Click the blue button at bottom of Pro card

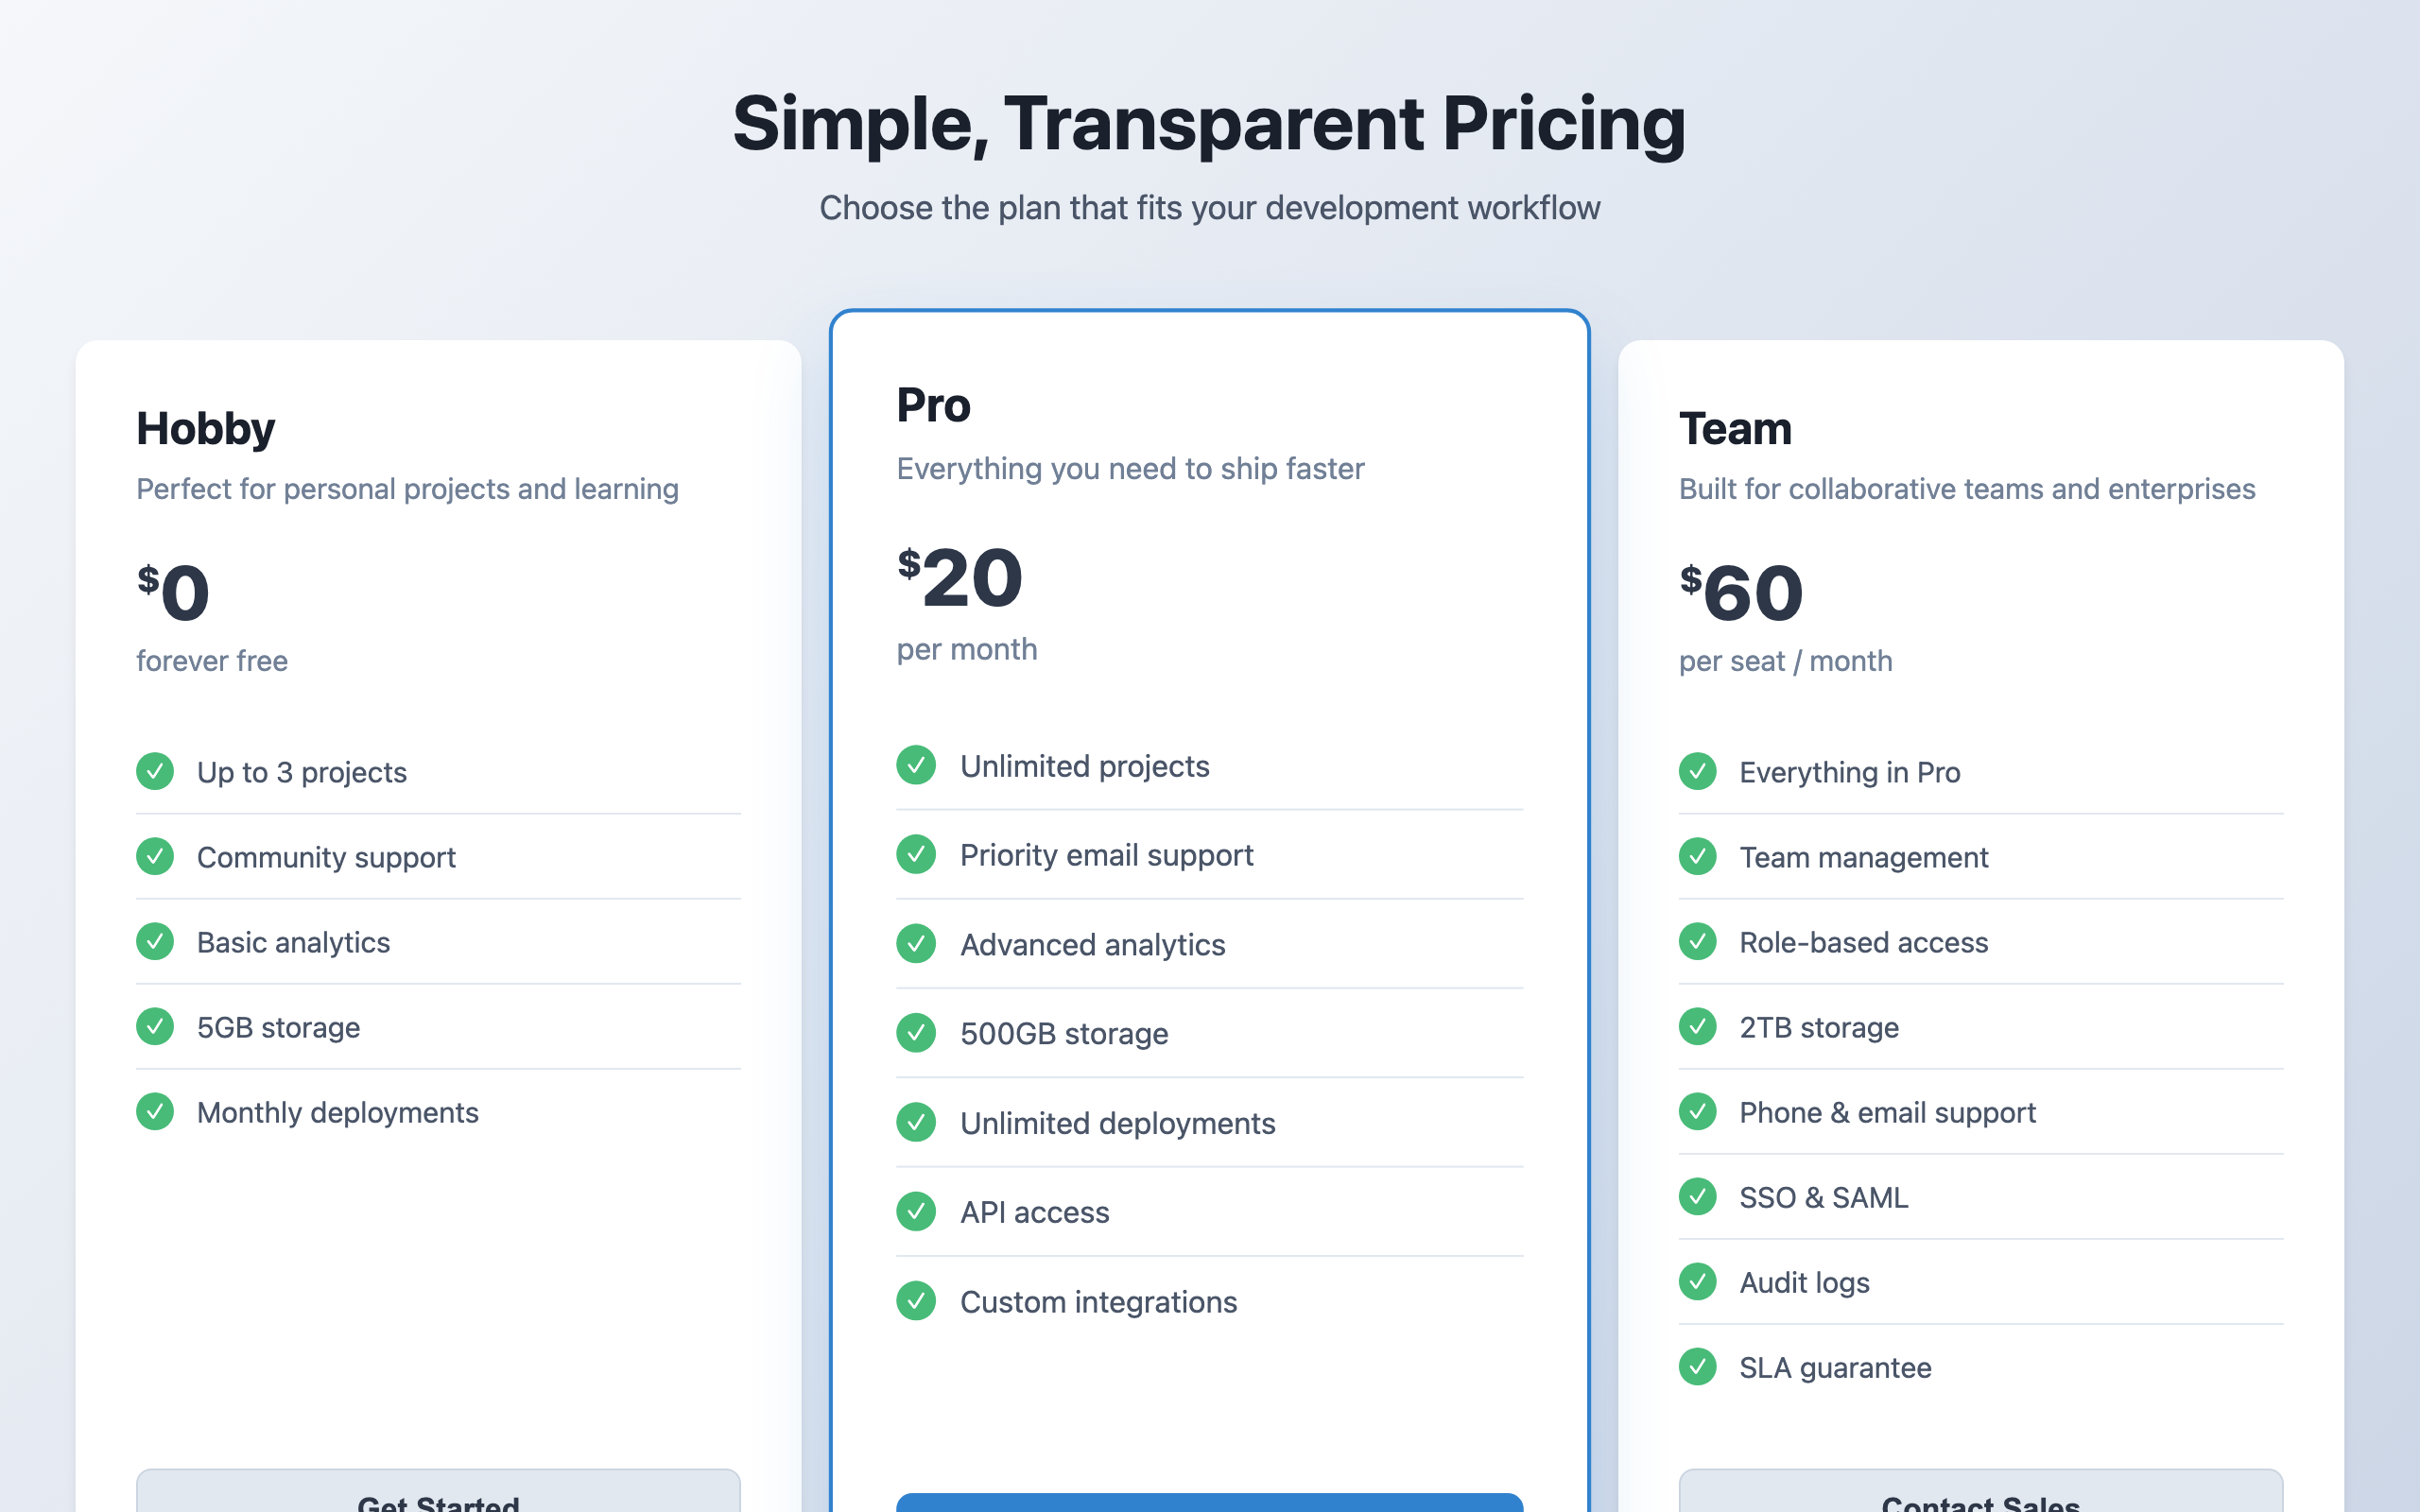(1209, 1502)
